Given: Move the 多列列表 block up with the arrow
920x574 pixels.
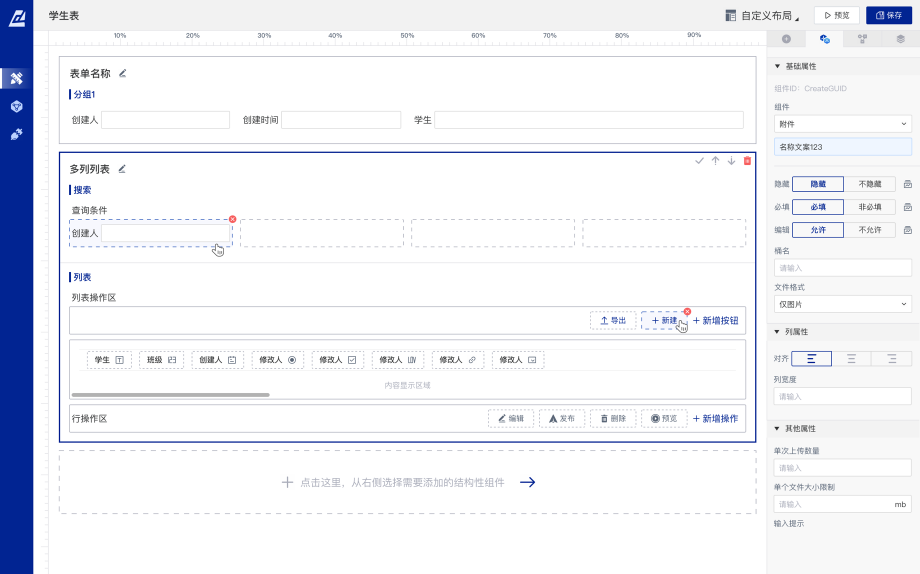Looking at the screenshot, I should (715, 161).
